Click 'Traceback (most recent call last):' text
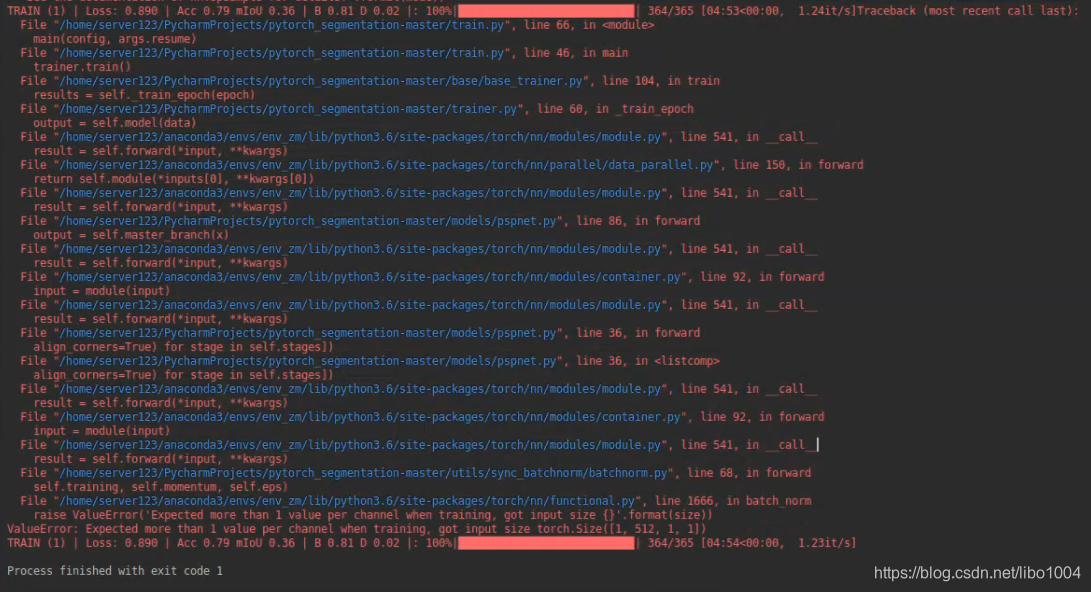 (968, 11)
